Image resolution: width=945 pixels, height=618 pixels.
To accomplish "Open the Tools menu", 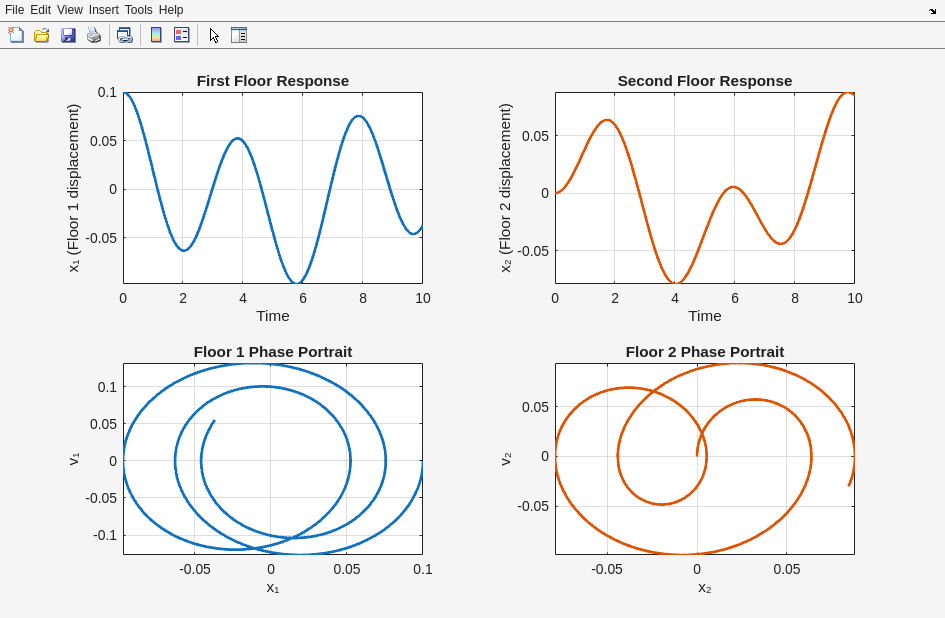I will click(139, 10).
